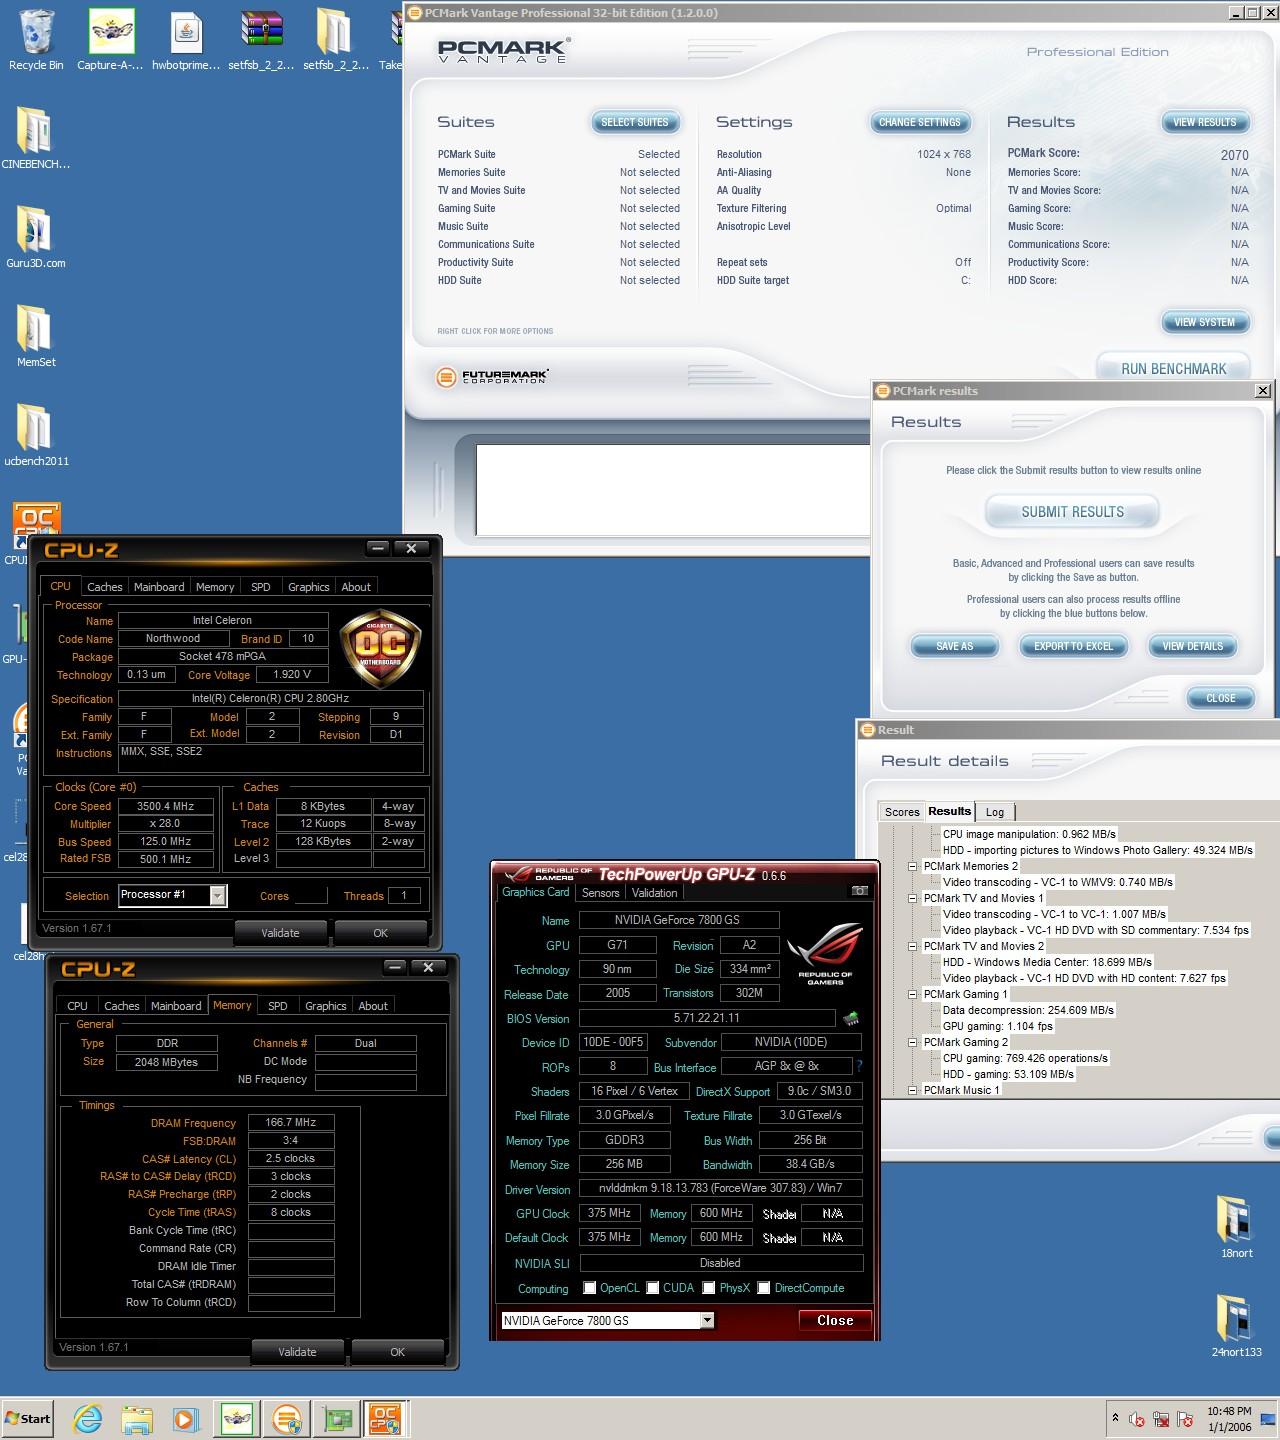This screenshot has width=1280, height=1440.
Task: Collapse the PCMark TV and Movies 2 node
Action: [912, 946]
